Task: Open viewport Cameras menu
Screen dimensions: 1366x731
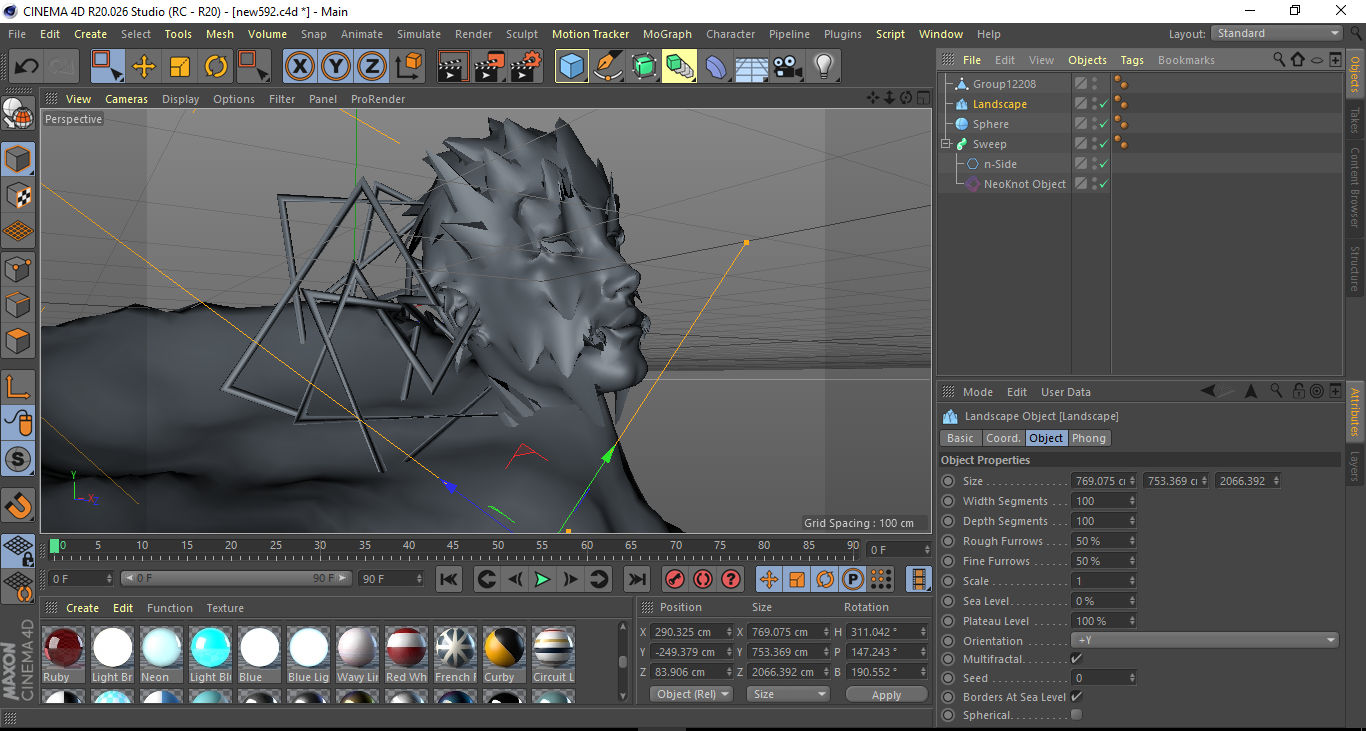Action: pyautogui.click(x=126, y=99)
